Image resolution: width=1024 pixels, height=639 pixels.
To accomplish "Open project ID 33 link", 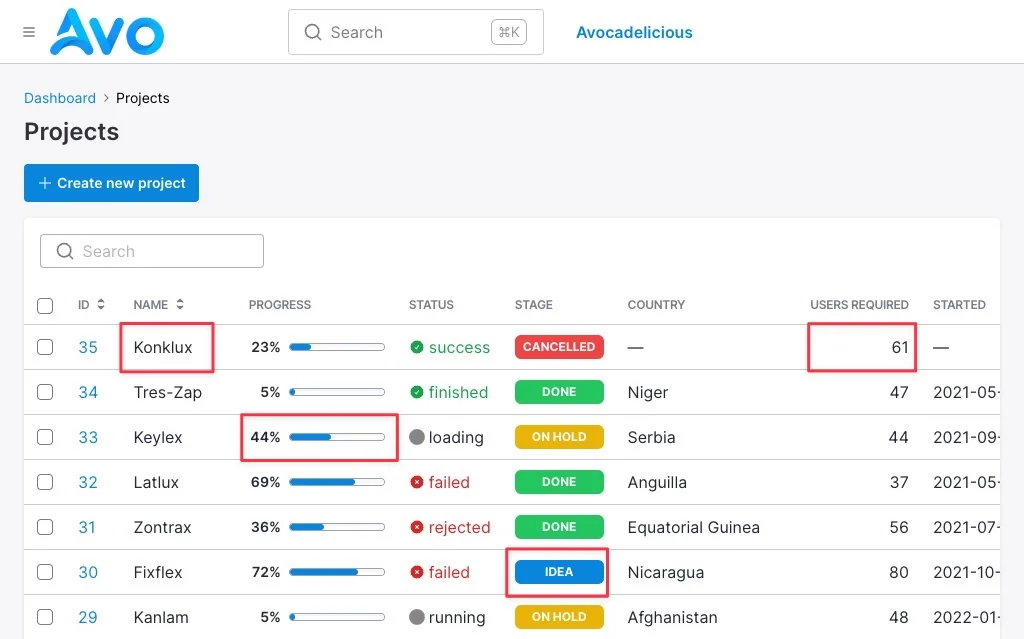I will pos(88,437).
